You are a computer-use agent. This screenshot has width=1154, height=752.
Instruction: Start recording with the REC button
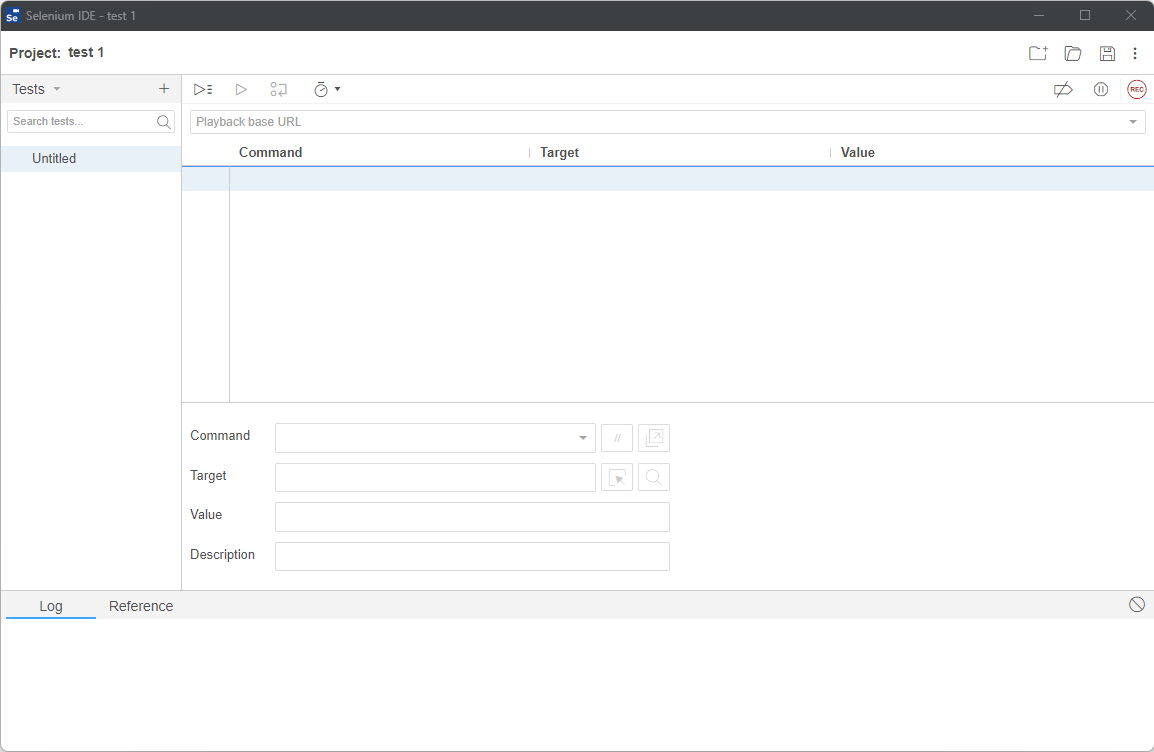1137,89
